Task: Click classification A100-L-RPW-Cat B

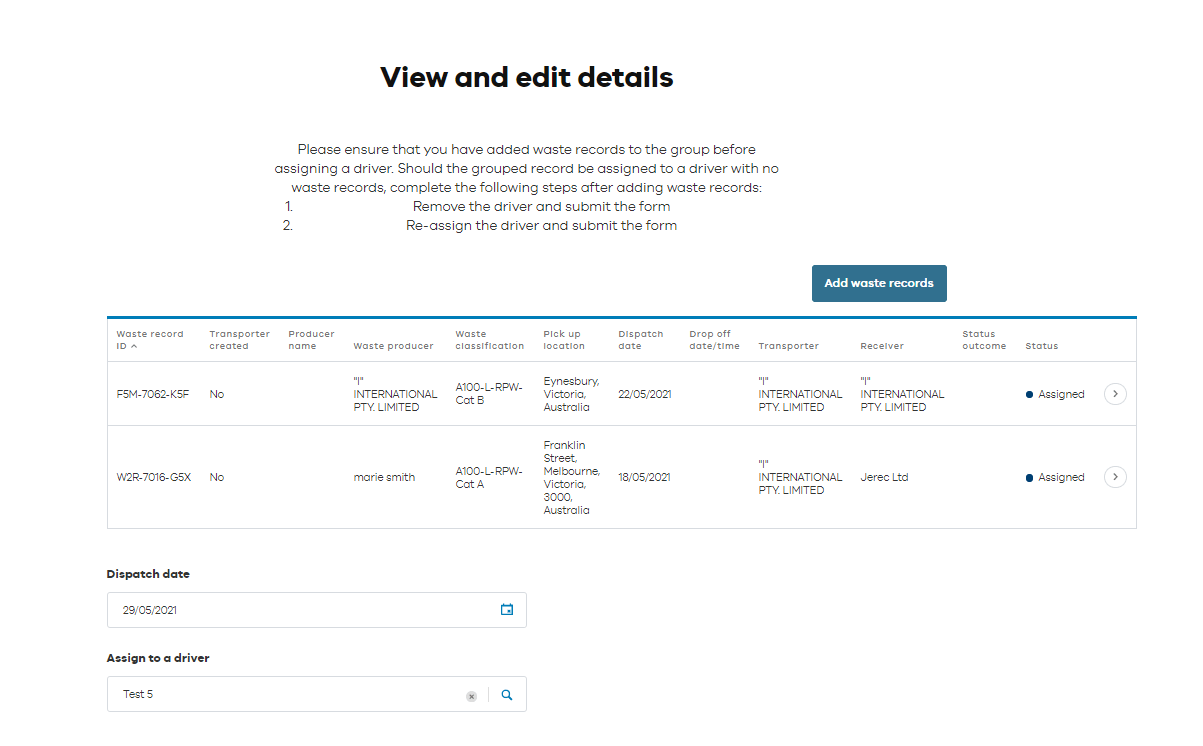Action: pyautogui.click(x=489, y=394)
